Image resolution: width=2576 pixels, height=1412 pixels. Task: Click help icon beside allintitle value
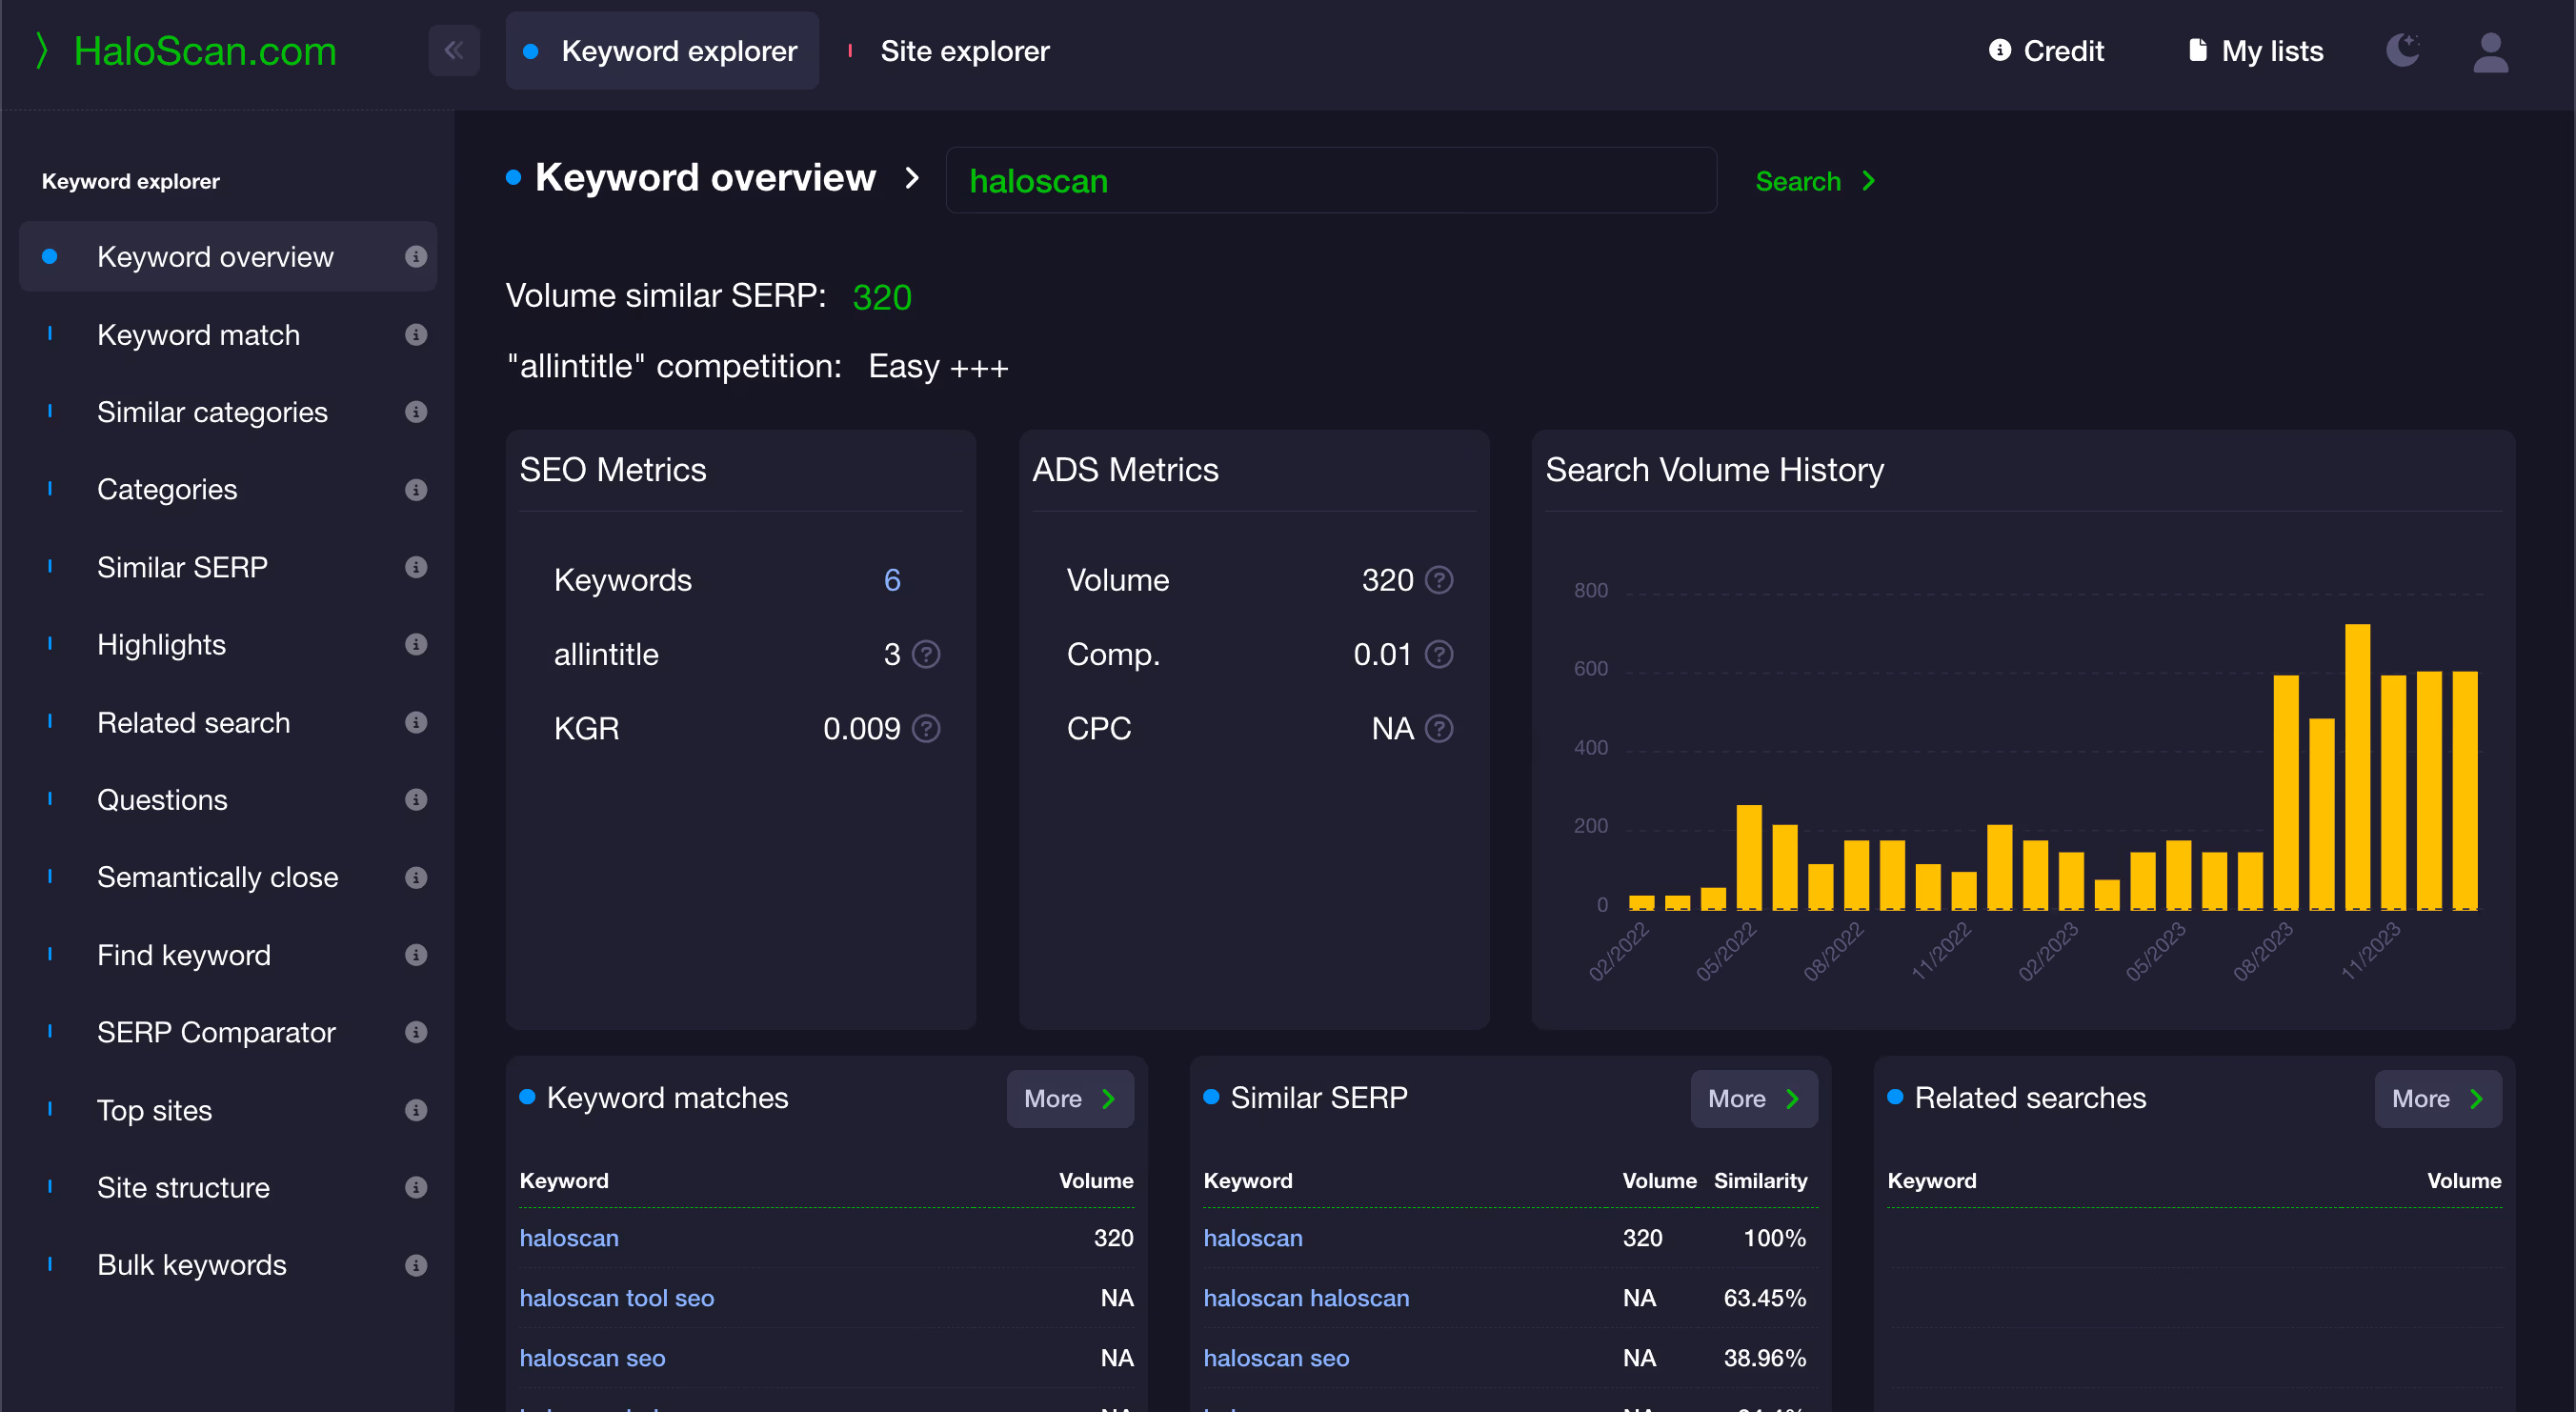pos(926,654)
